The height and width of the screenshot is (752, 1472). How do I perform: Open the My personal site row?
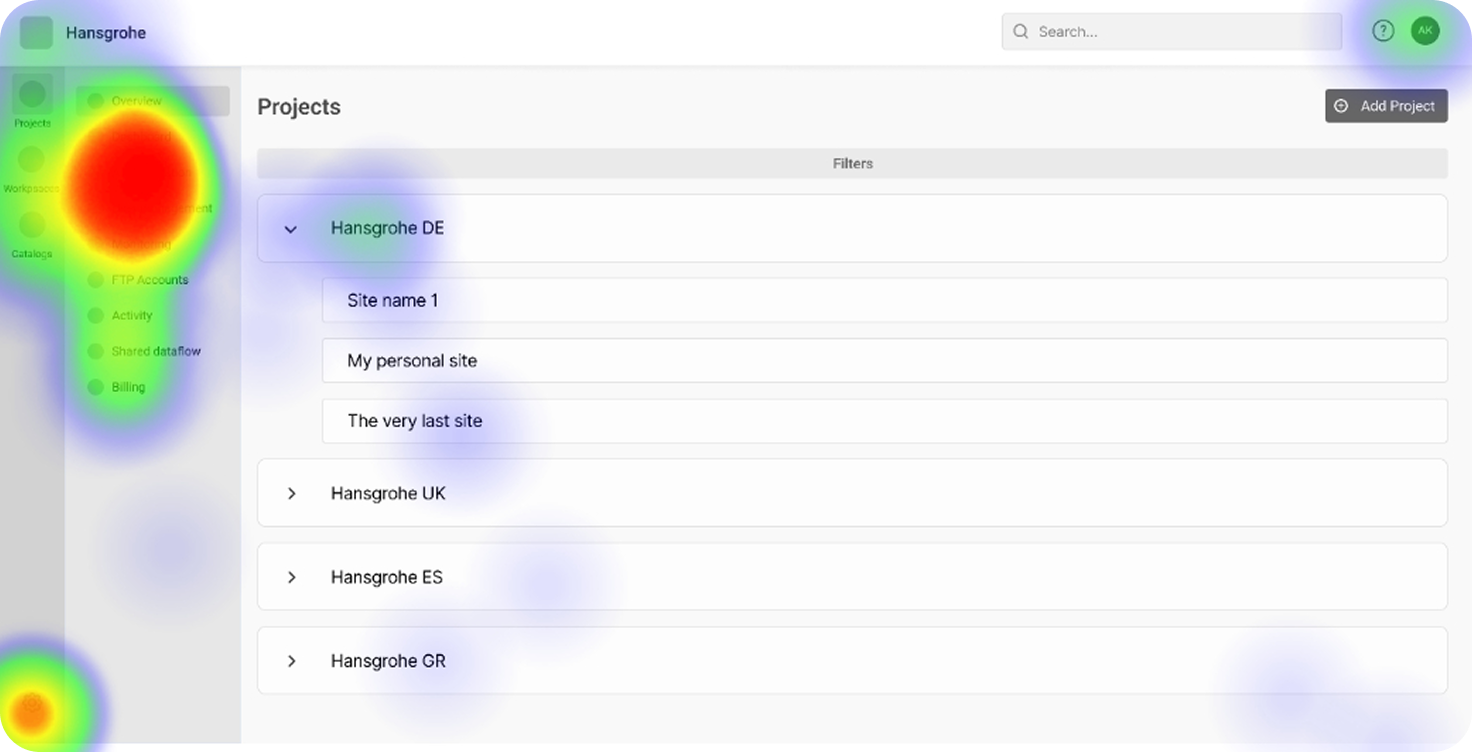click(x=885, y=360)
